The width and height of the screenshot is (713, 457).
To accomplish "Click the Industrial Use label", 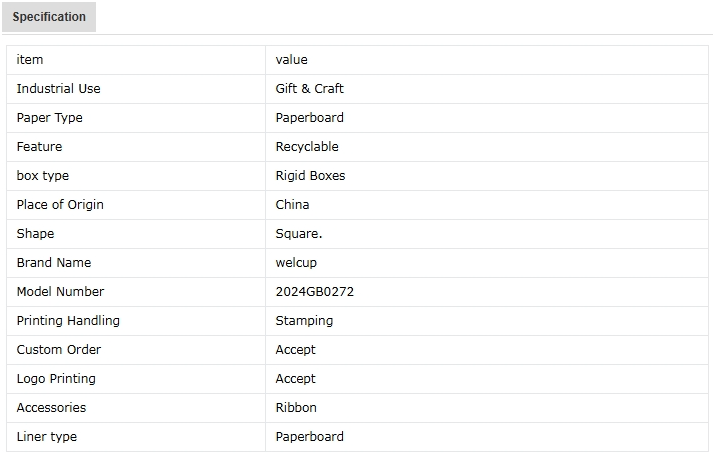I will pyautogui.click(x=59, y=89).
